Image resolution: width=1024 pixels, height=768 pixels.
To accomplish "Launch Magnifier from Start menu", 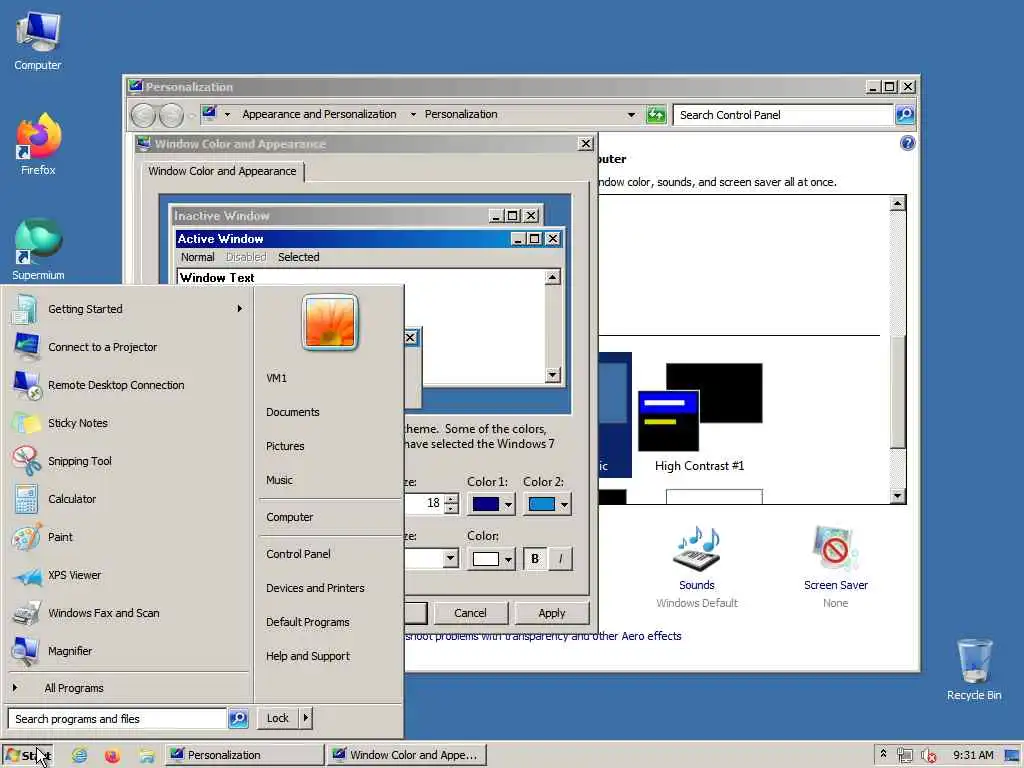I will click(x=52, y=650).
